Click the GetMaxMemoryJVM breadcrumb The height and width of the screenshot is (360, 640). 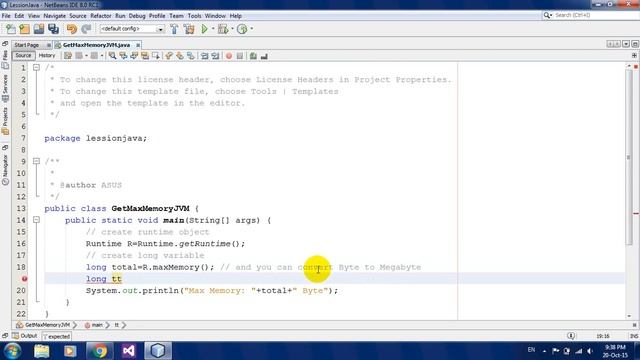click(x=43, y=325)
